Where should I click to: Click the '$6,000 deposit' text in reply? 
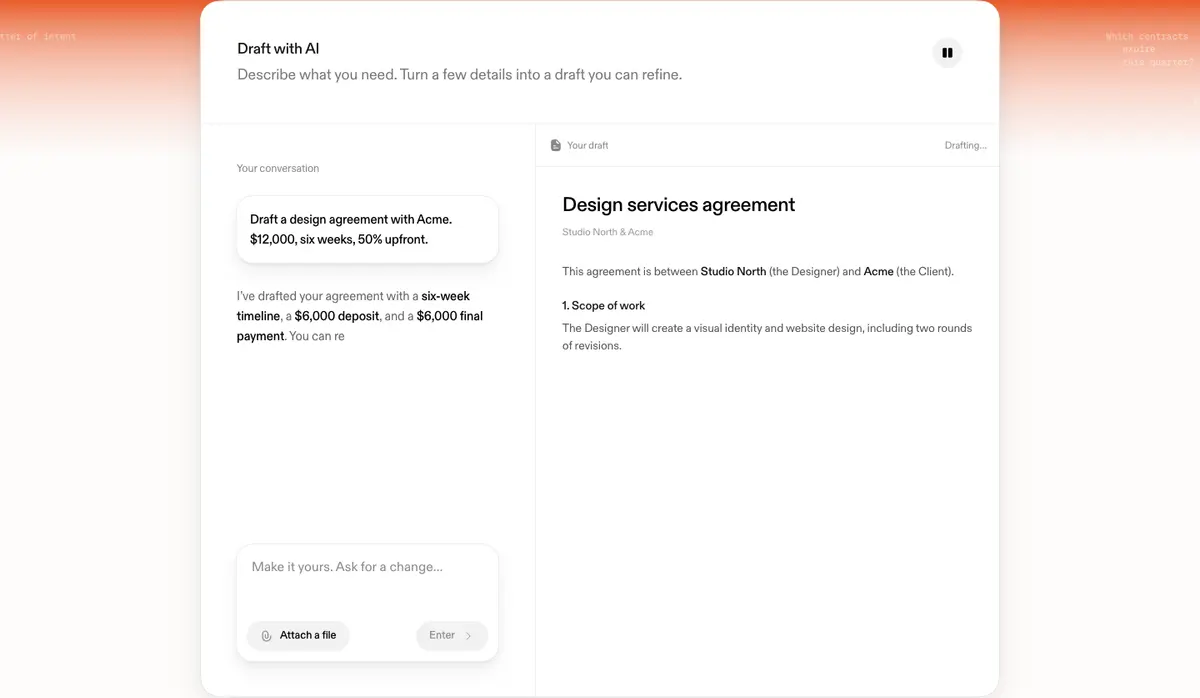pyautogui.click(x=337, y=316)
